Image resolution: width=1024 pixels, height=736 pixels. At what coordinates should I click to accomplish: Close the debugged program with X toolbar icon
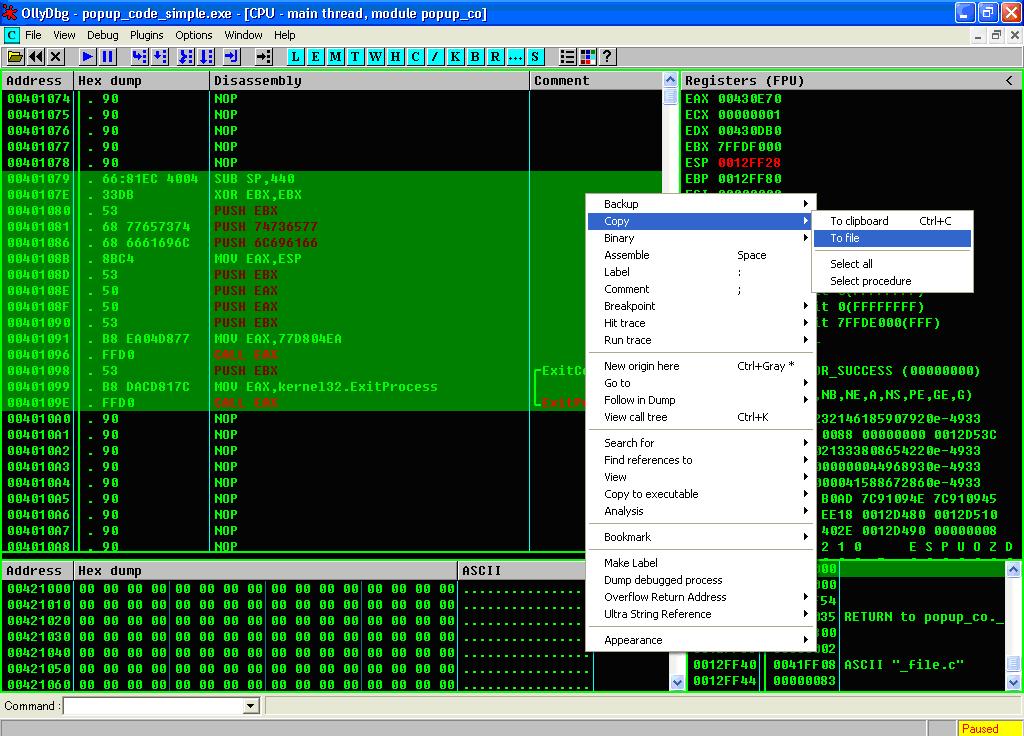tap(56, 57)
